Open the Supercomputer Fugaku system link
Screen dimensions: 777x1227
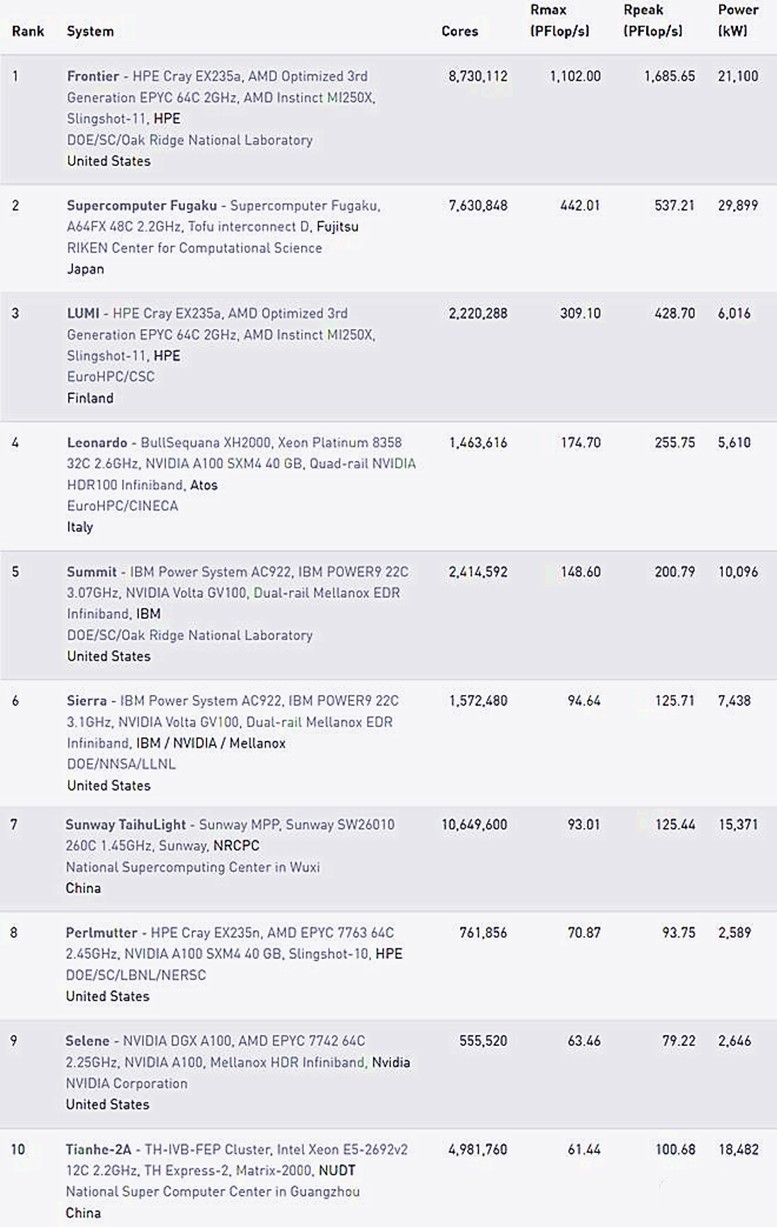tap(129, 205)
